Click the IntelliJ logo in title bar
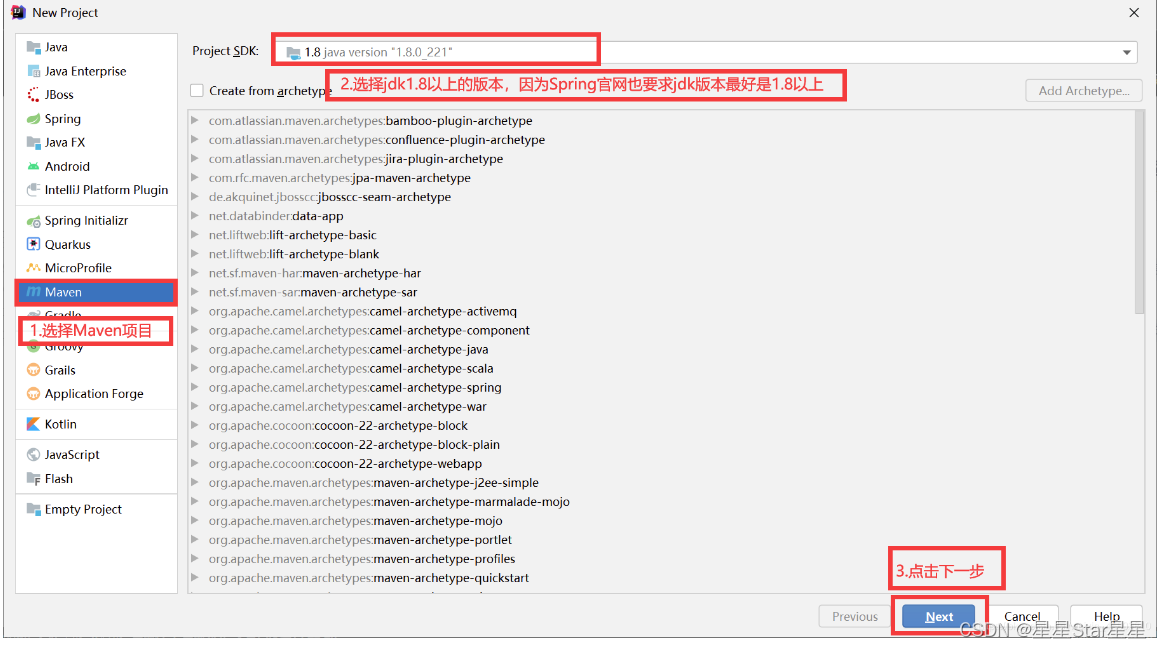1162x648 pixels. click(x=18, y=13)
